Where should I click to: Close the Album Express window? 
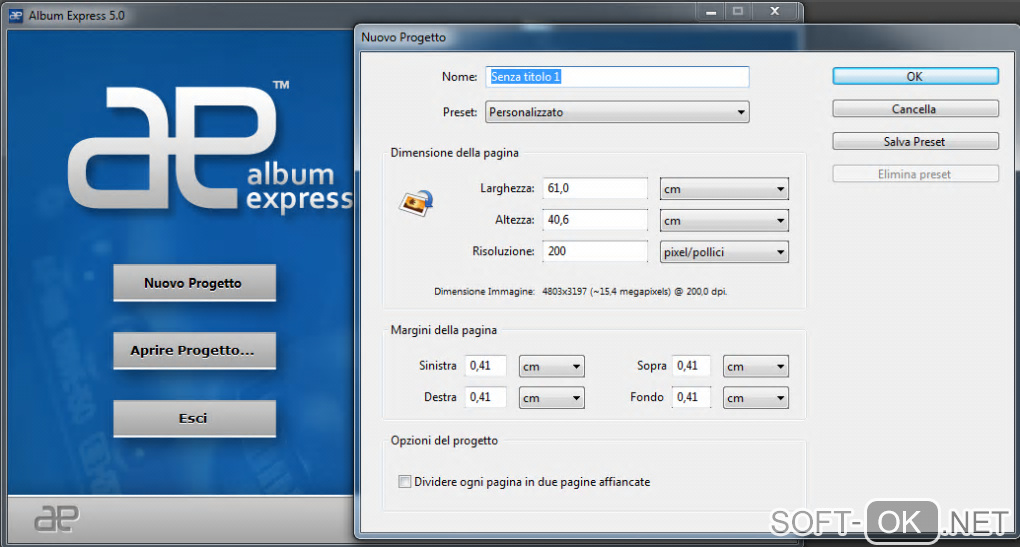pos(775,12)
